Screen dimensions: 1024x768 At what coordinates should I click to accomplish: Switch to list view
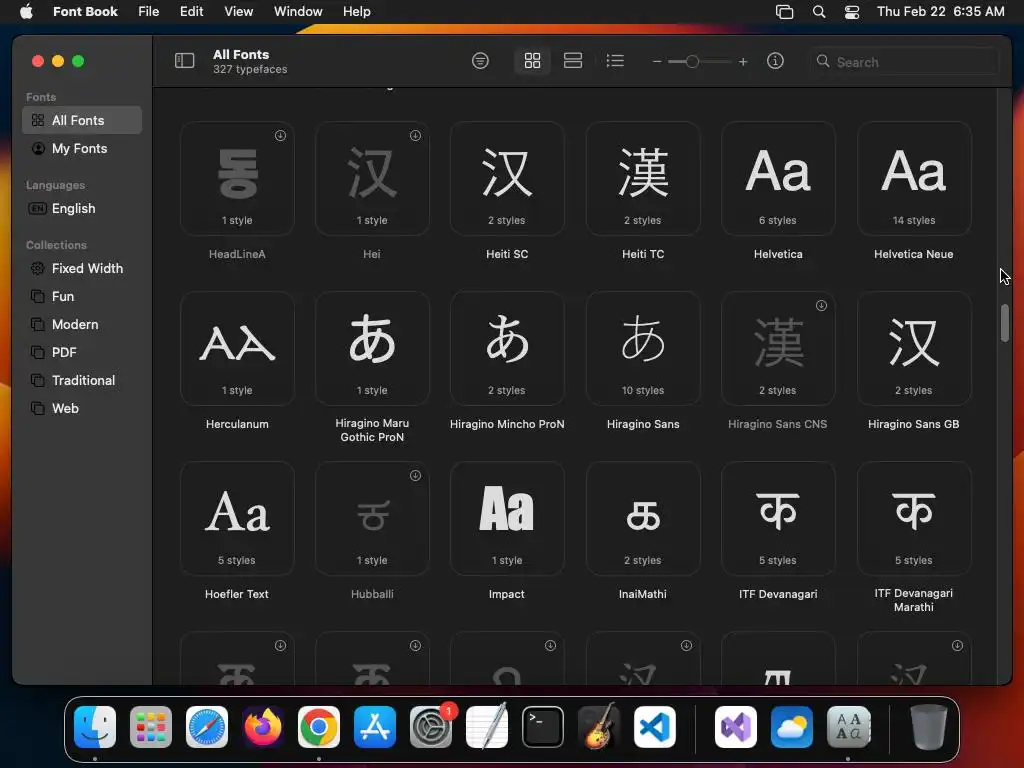click(x=615, y=61)
